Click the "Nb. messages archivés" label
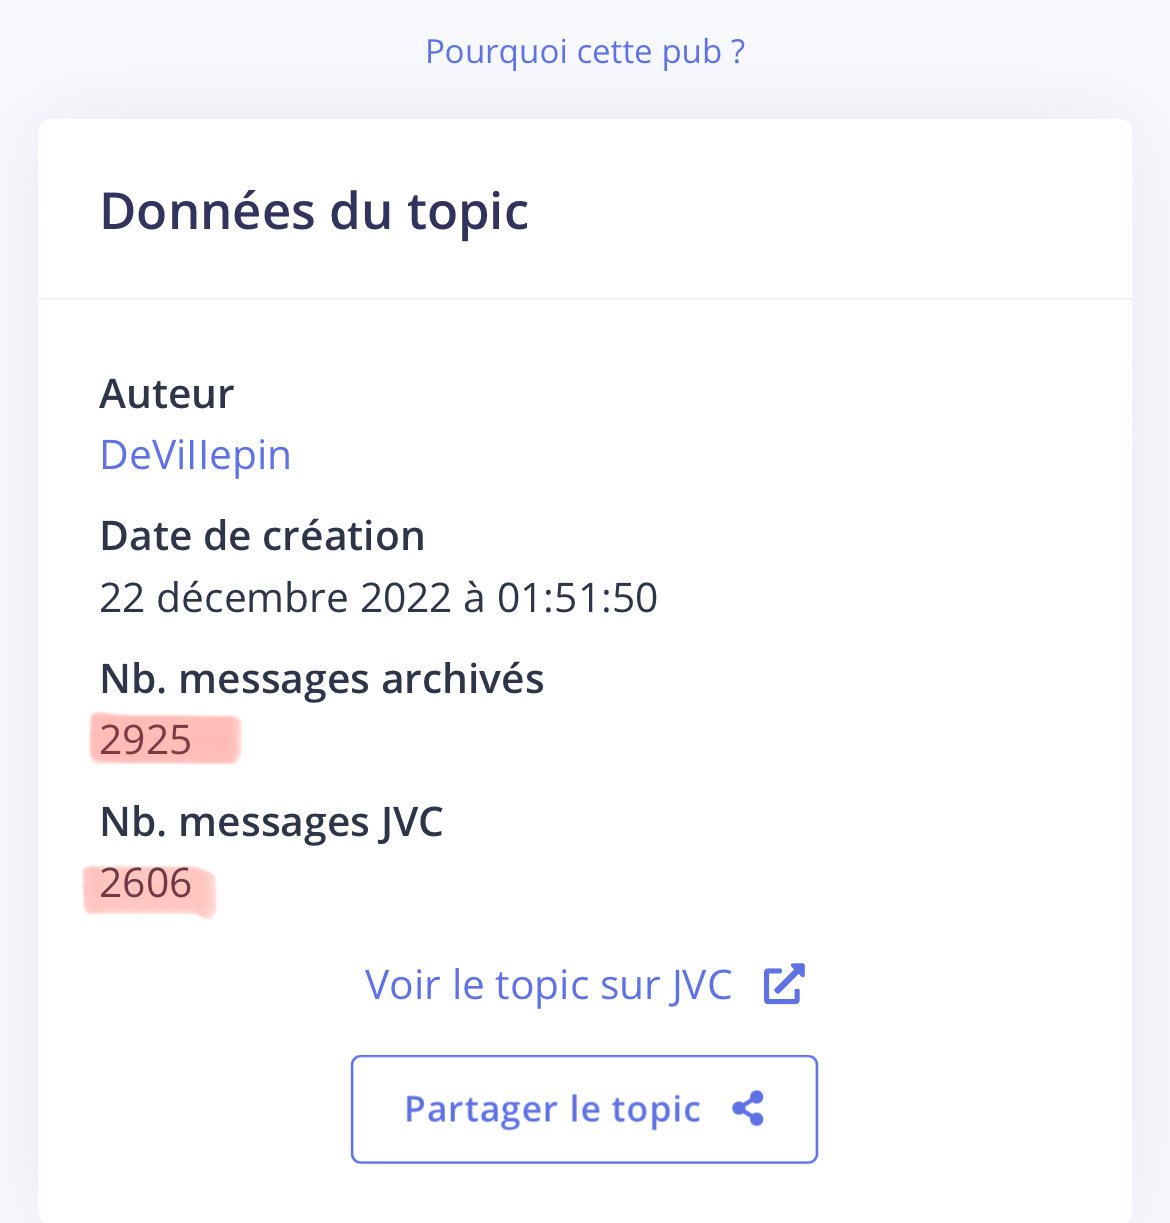The height and width of the screenshot is (1223, 1170). (x=322, y=679)
